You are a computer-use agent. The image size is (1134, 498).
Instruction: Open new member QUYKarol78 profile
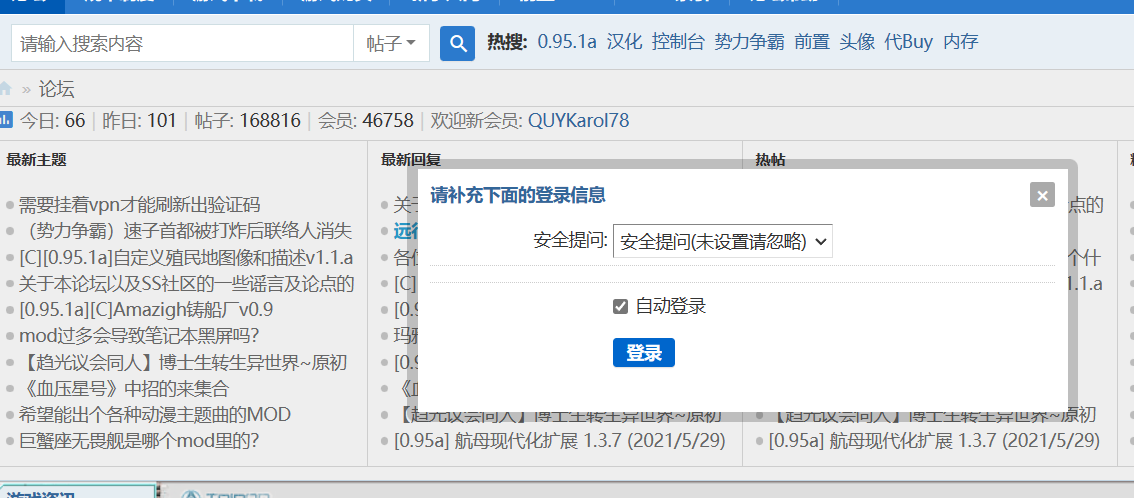pyautogui.click(x=579, y=120)
